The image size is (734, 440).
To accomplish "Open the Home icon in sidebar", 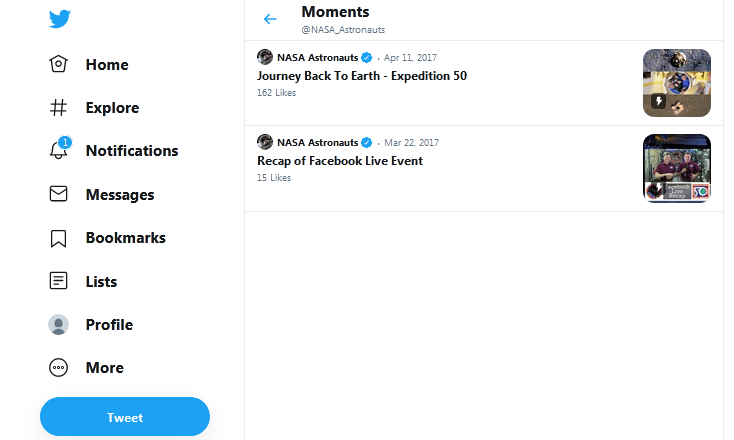I will pos(59,64).
